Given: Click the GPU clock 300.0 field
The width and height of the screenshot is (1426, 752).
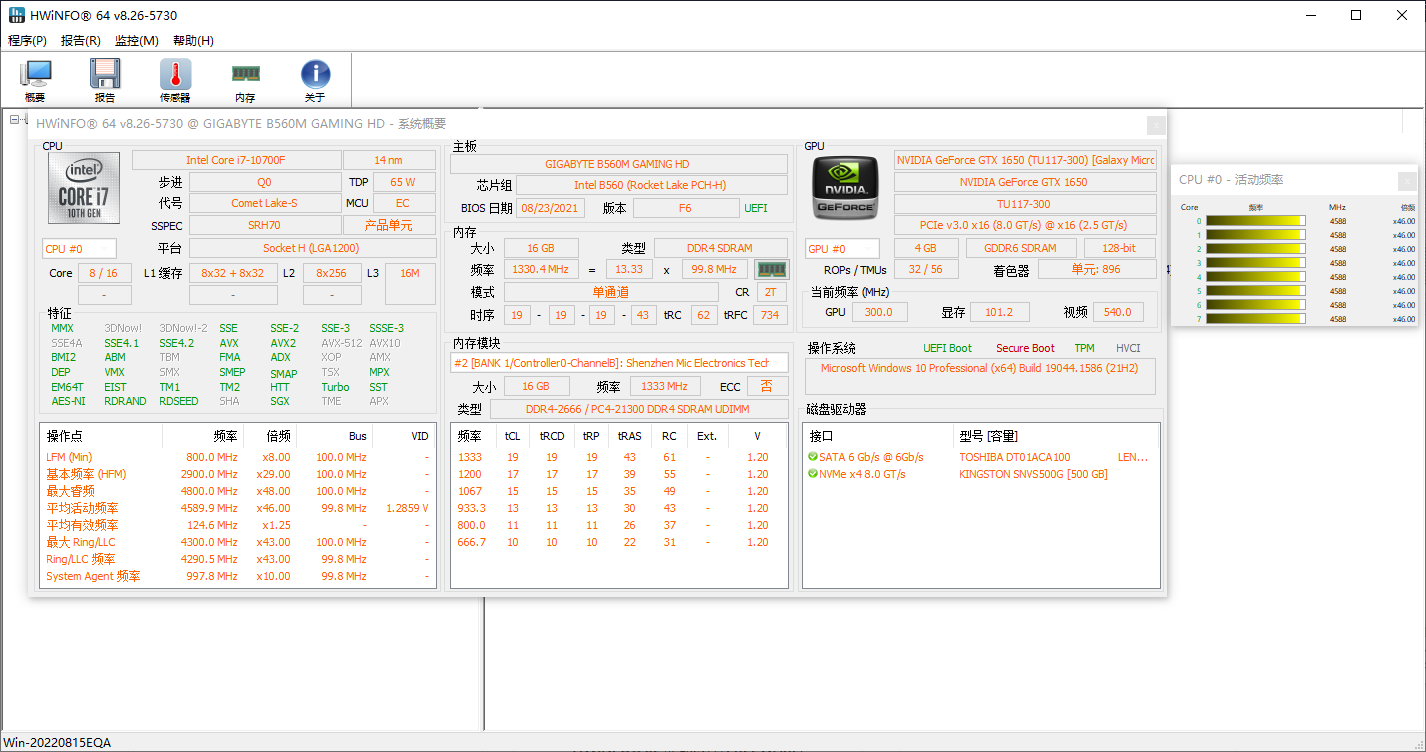Looking at the screenshot, I should [879, 312].
